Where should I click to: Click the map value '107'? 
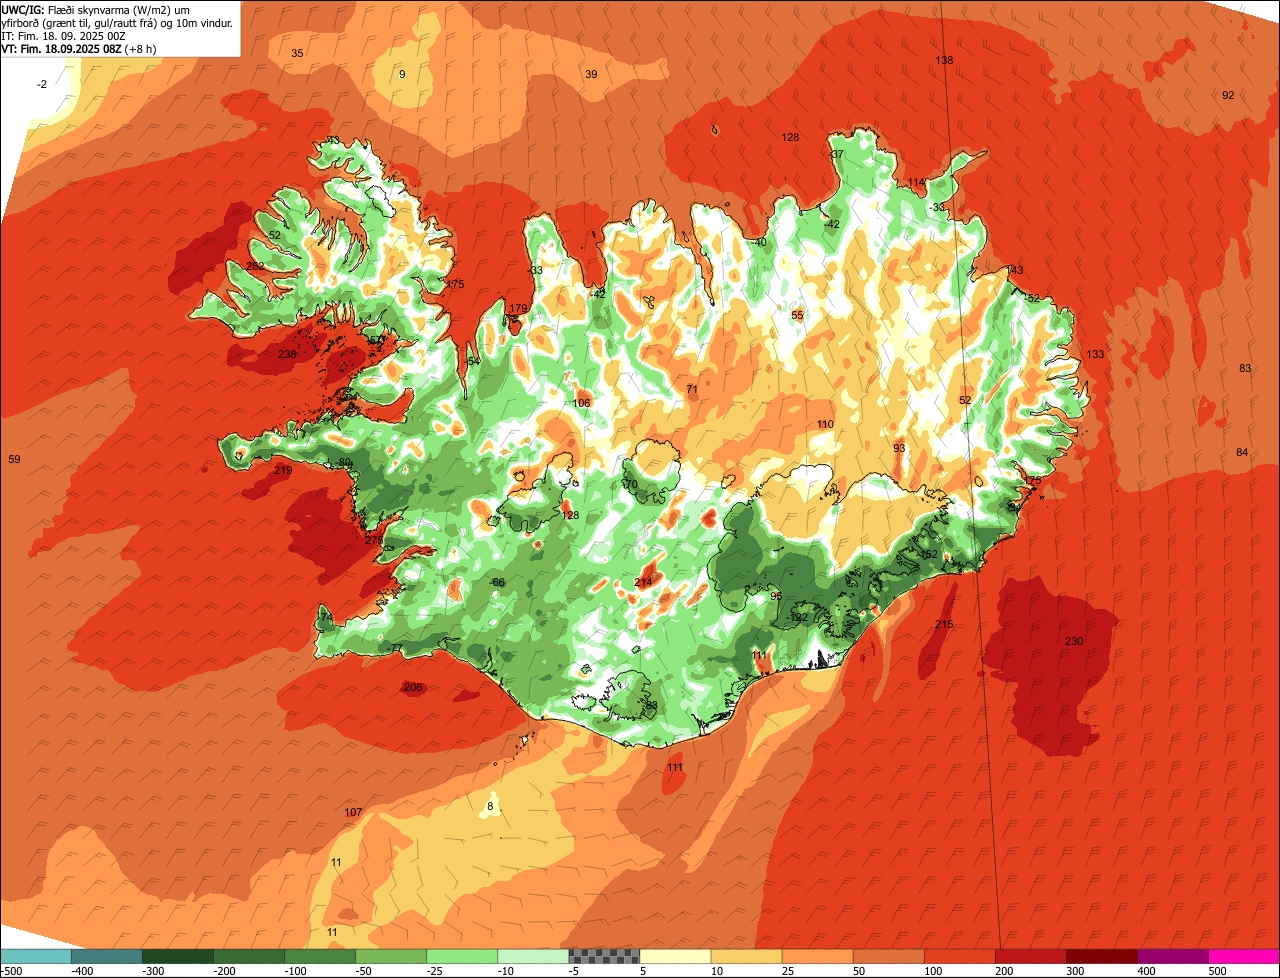(x=353, y=812)
